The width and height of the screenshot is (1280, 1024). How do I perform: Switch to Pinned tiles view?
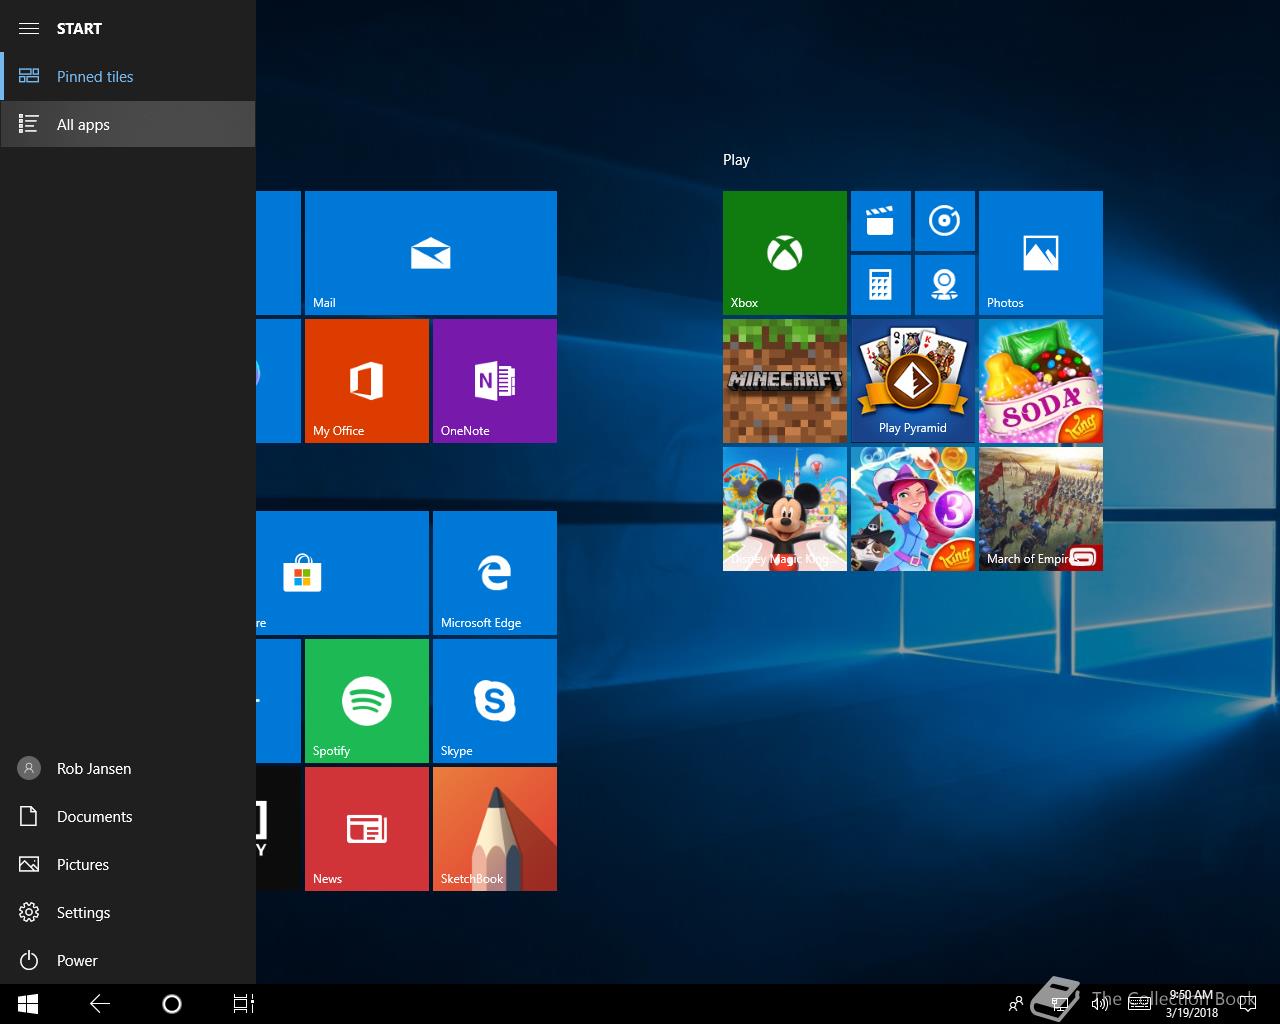pos(128,77)
